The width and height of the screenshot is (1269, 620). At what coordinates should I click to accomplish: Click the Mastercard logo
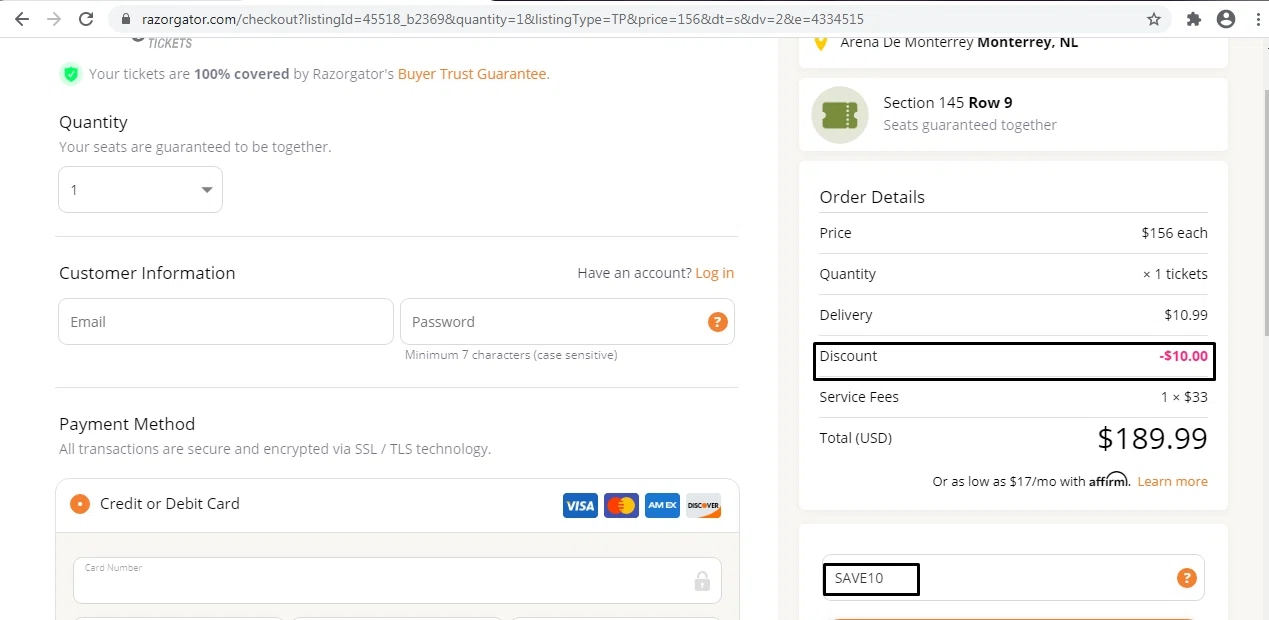(x=621, y=505)
